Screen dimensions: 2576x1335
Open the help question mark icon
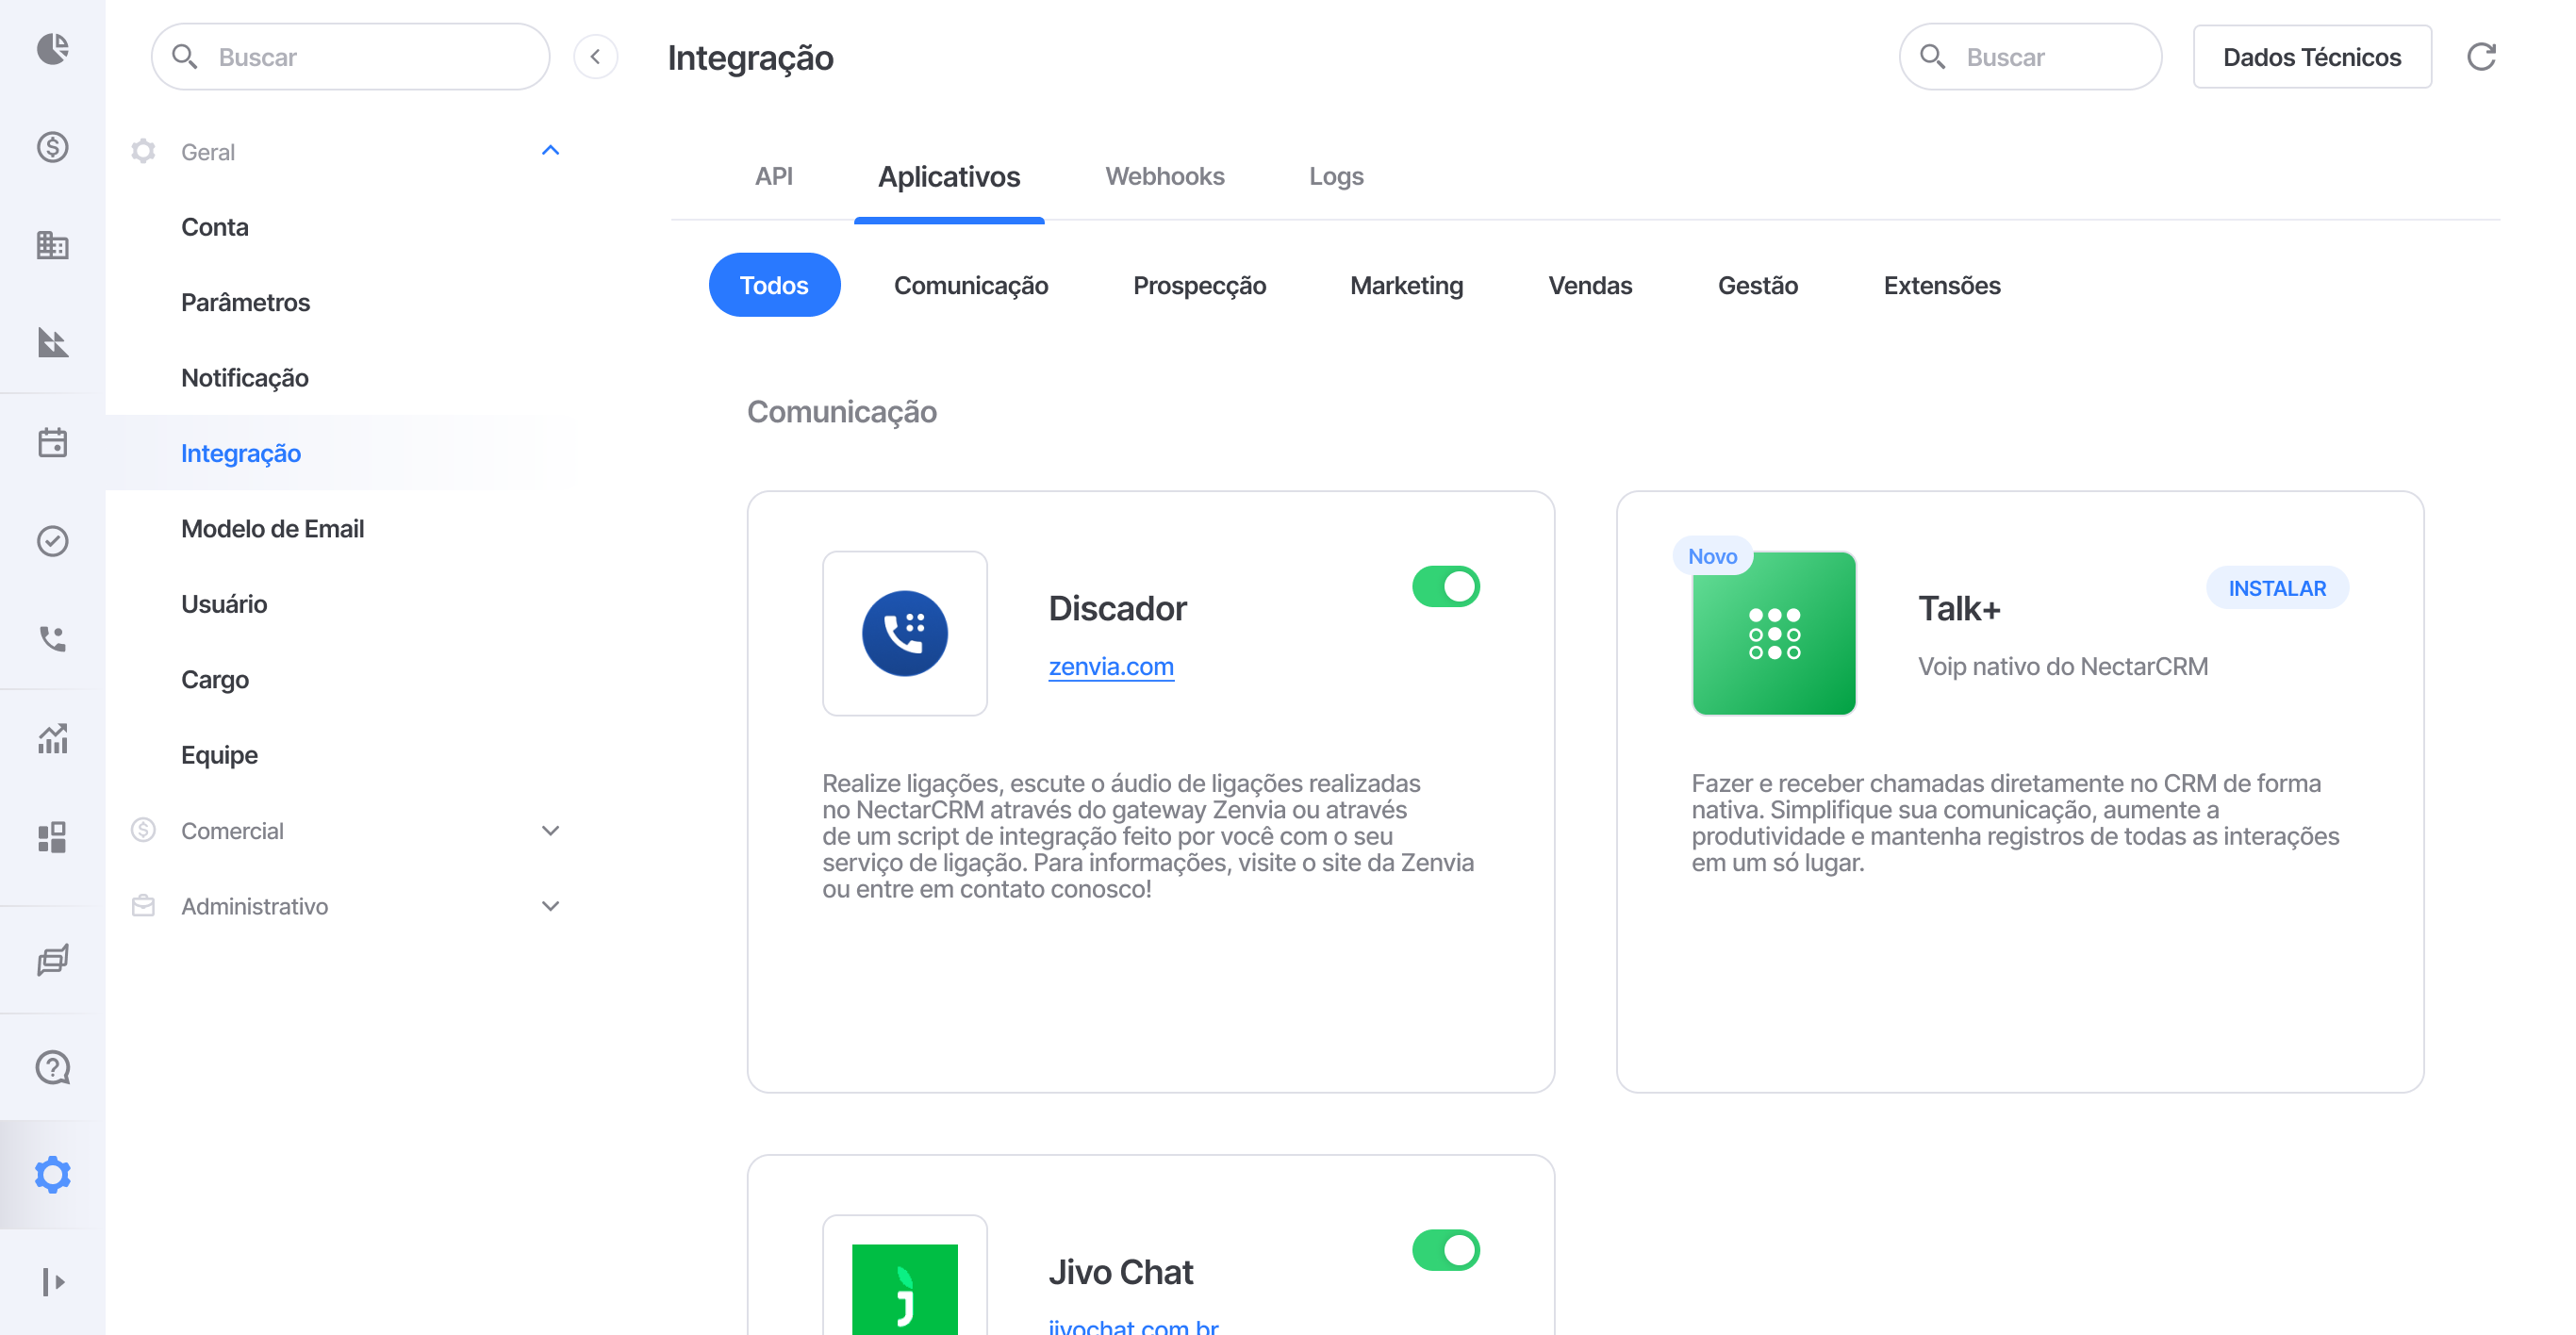(52, 1068)
